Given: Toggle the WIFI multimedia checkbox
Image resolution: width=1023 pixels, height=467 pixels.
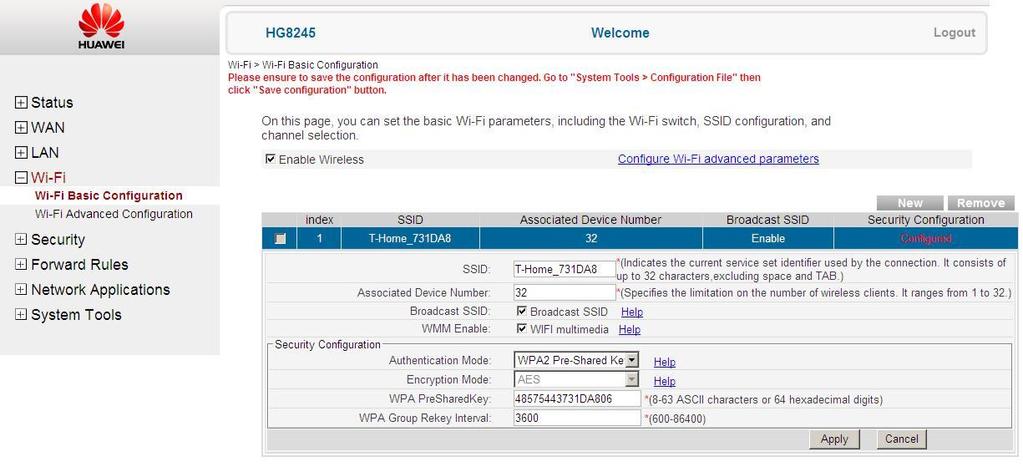Looking at the screenshot, I should pyautogui.click(x=521, y=329).
